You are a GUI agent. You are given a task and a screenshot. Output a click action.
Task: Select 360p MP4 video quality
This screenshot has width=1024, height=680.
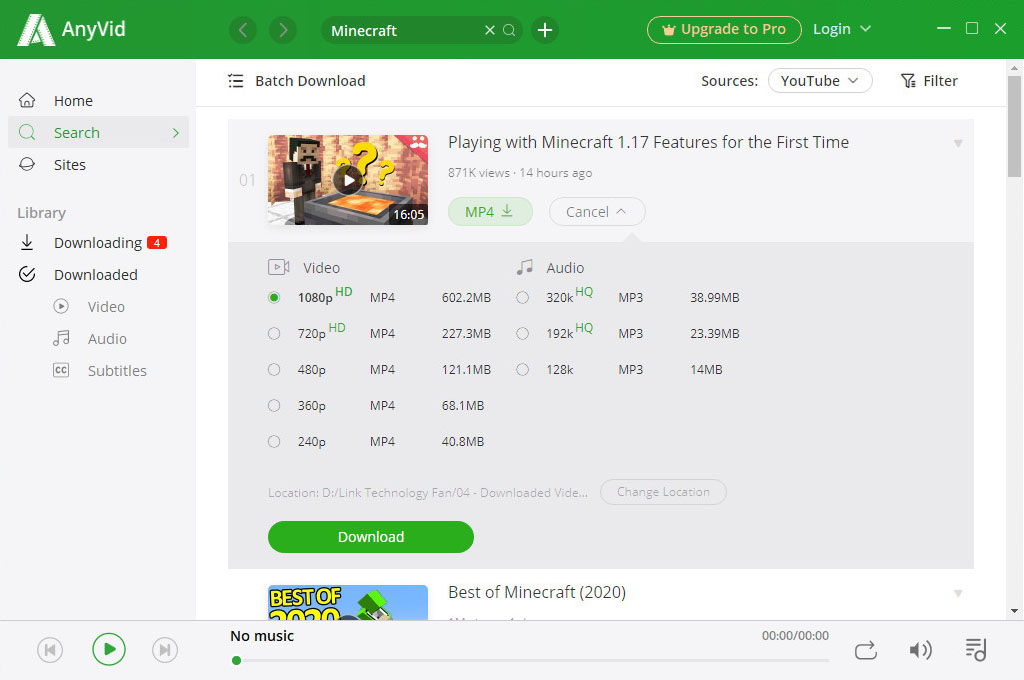point(274,406)
